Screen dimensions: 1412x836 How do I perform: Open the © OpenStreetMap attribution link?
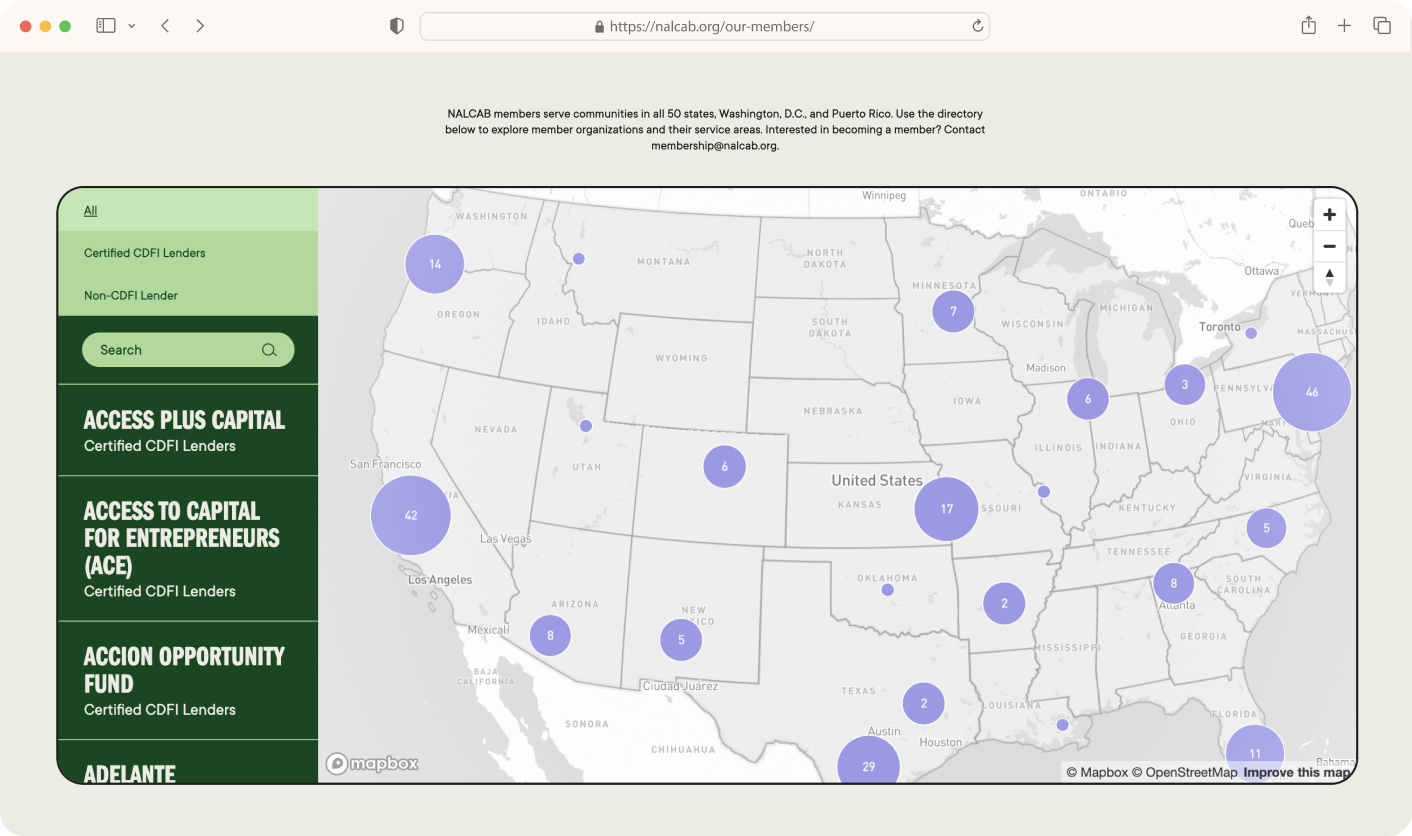tap(1184, 772)
